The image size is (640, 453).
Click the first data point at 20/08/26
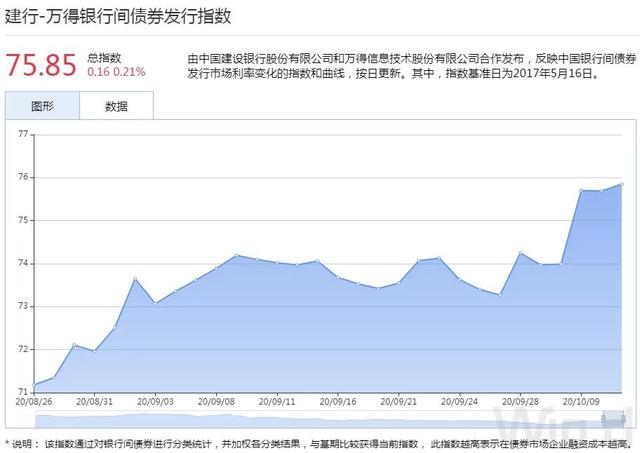(x=34, y=385)
